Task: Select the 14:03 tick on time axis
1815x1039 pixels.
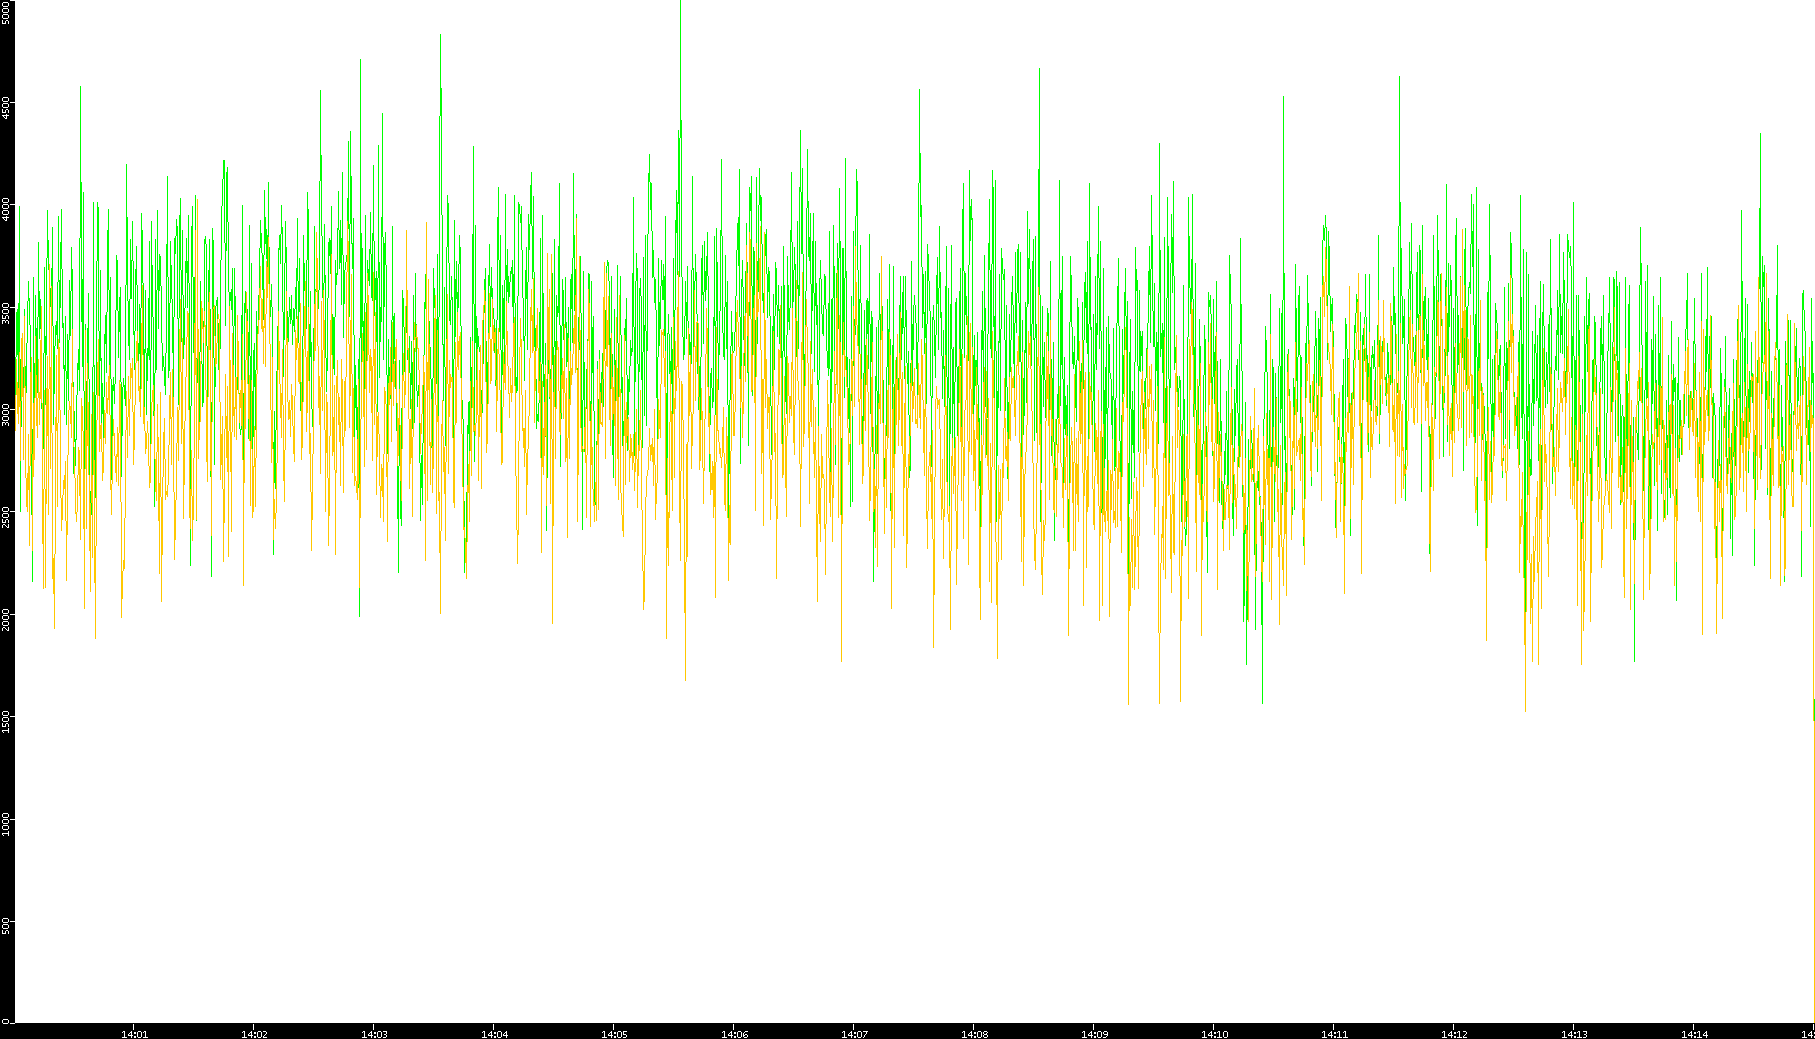Action: tap(374, 1033)
